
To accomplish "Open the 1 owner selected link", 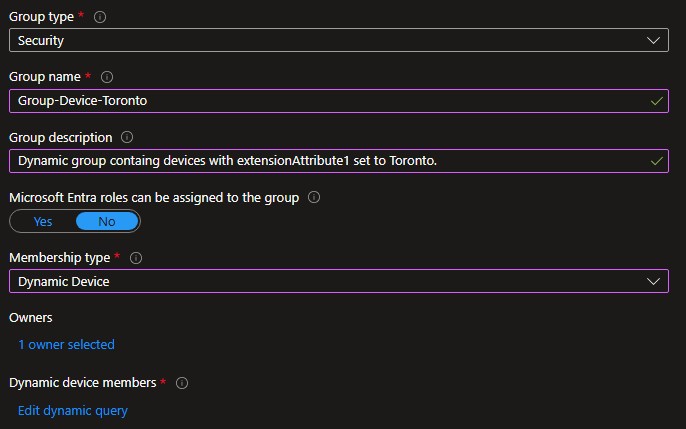I will coord(66,345).
